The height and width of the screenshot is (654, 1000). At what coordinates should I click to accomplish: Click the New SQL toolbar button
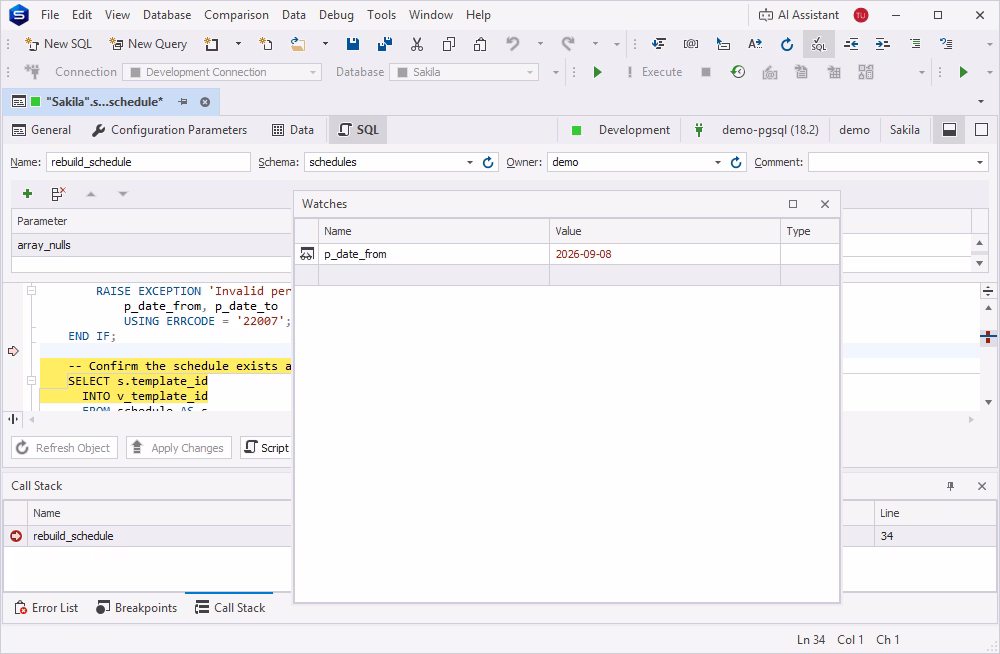[x=59, y=44]
